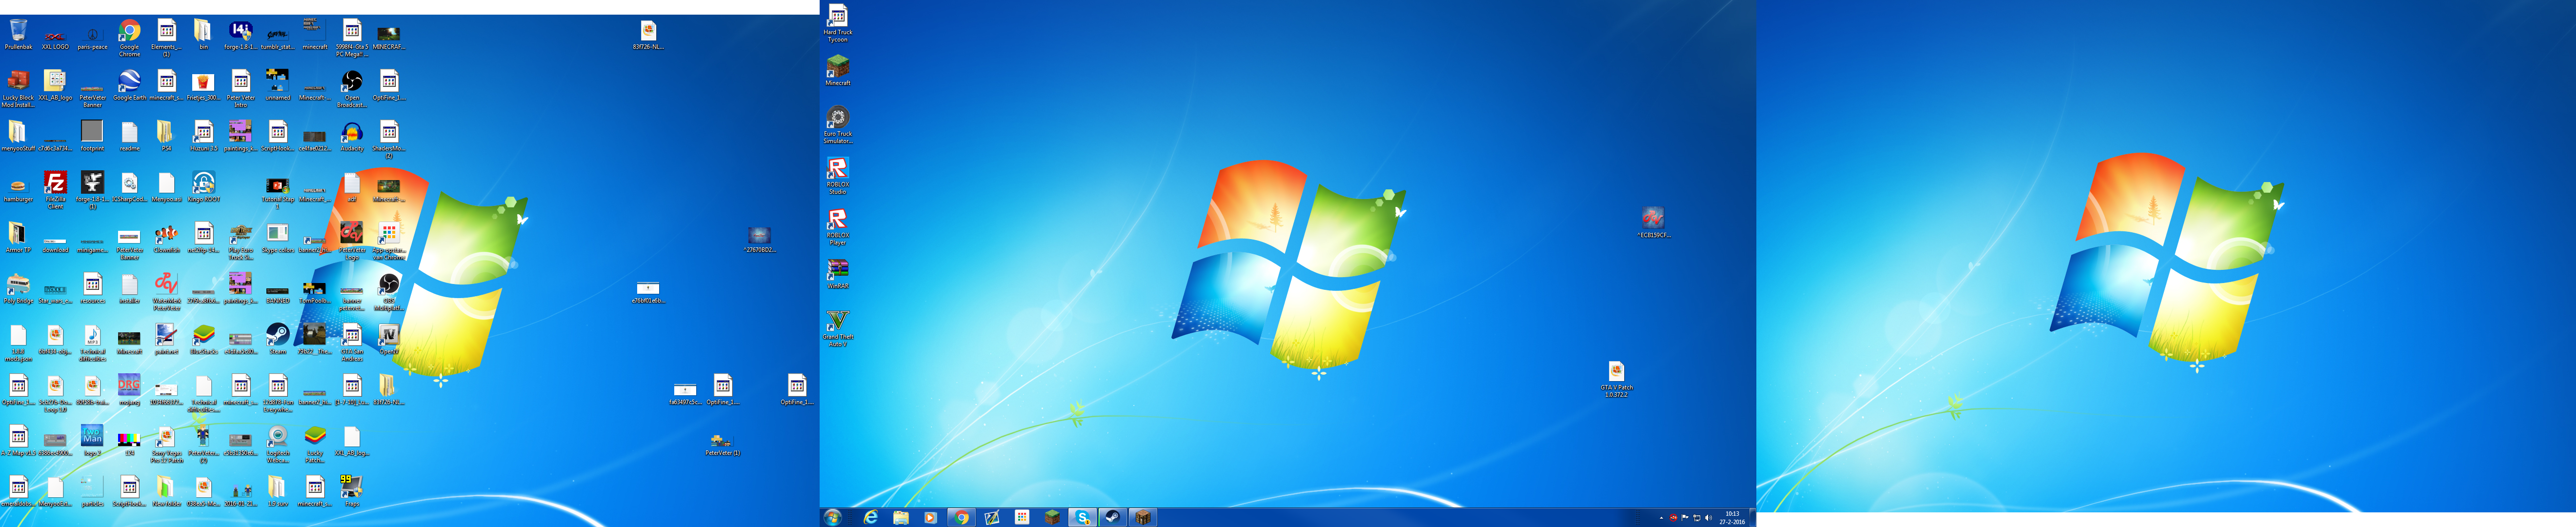Select the Prullenbak recycle bin icon

(x=18, y=35)
